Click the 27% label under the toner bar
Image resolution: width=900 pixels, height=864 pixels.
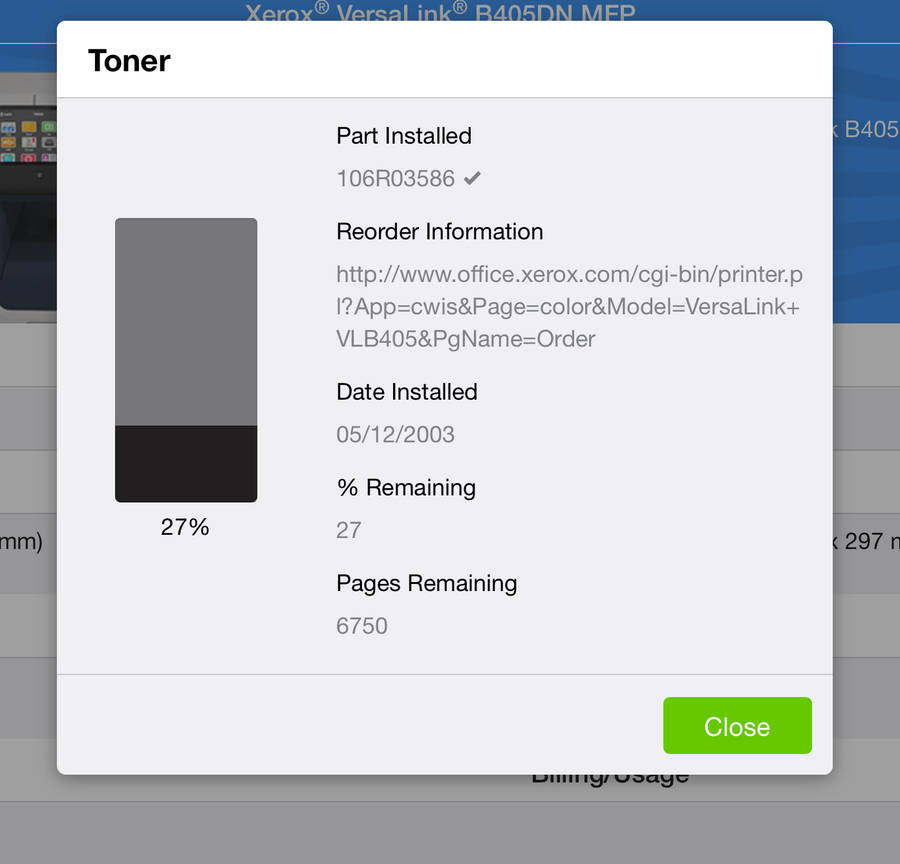click(185, 526)
